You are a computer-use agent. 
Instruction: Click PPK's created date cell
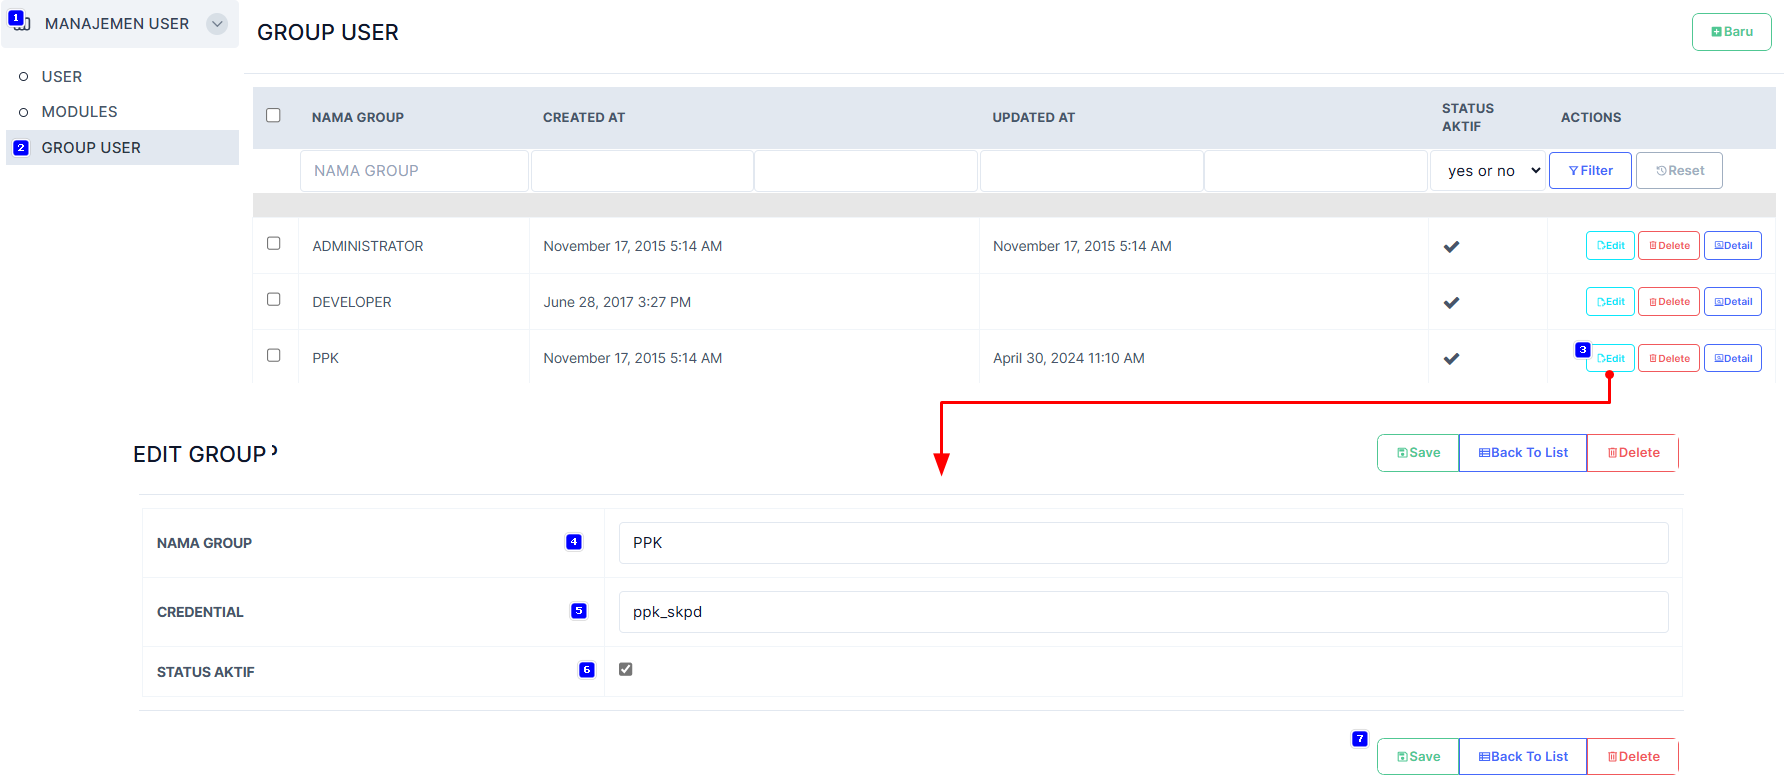[x=633, y=358]
